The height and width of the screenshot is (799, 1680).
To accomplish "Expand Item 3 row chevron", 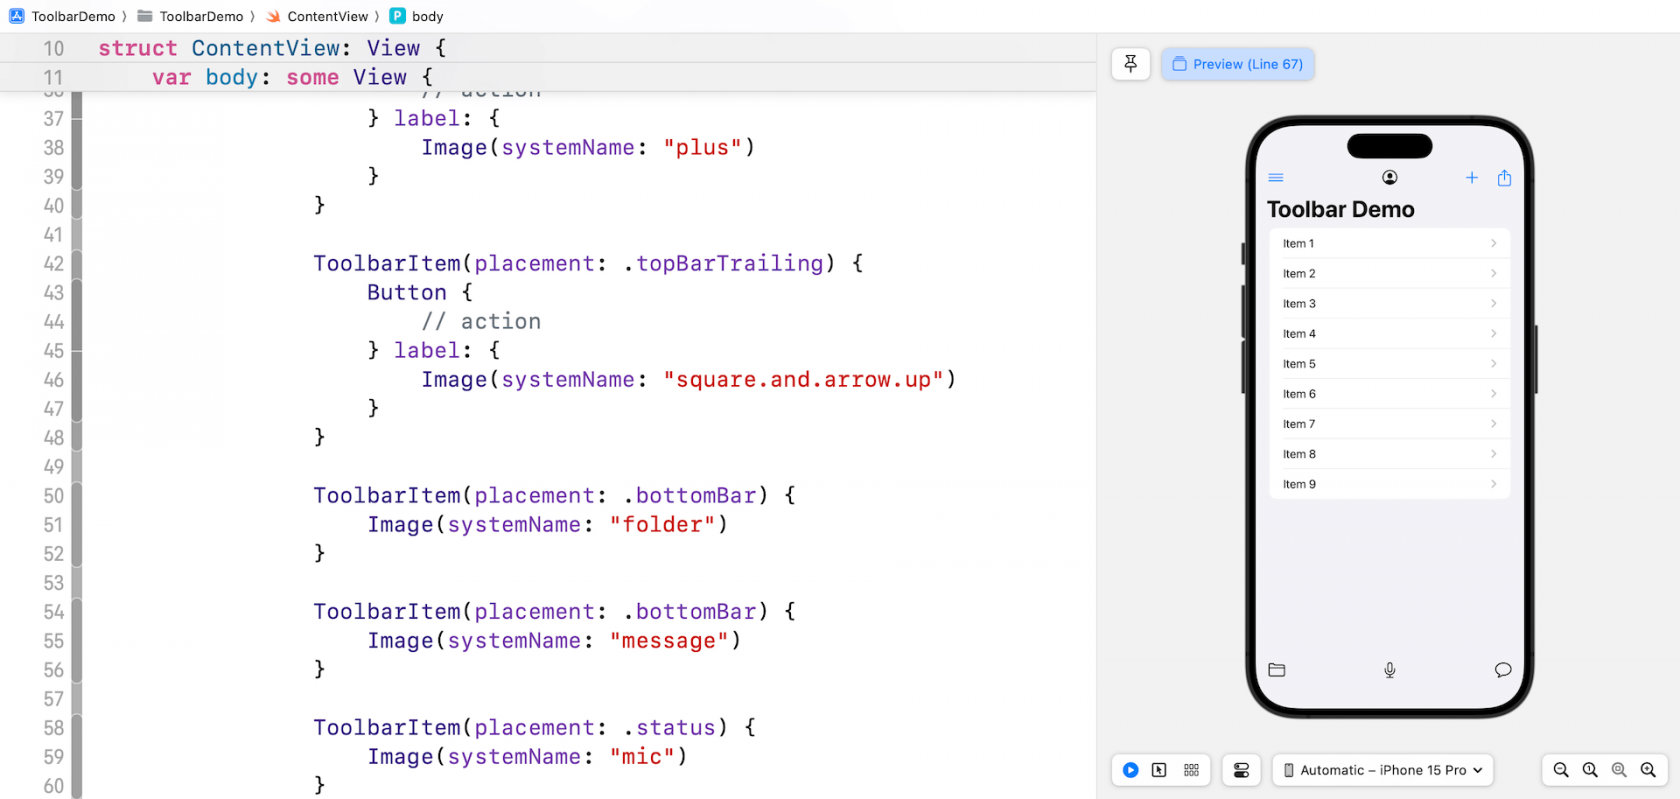I will point(1493,304).
